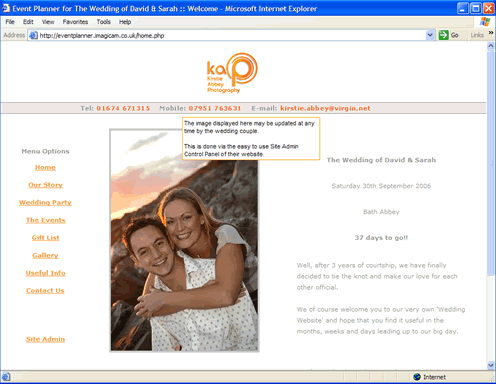
Task: Click the telephone number 01674 671315
Action: coord(123,108)
